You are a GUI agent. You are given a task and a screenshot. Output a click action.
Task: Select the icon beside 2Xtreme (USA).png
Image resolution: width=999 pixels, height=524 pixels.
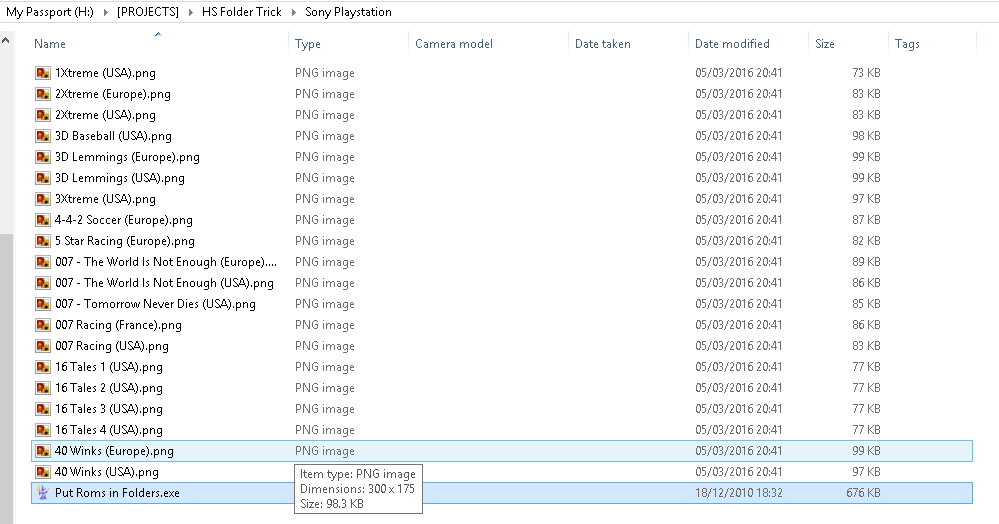click(43, 115)
